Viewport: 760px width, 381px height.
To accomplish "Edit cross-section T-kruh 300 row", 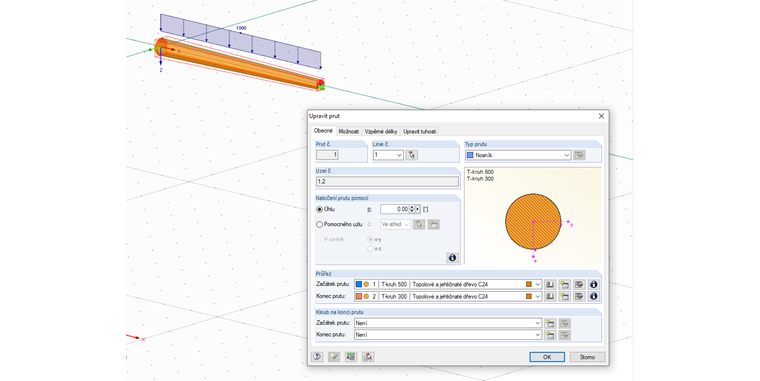I will tap(579, 296).
